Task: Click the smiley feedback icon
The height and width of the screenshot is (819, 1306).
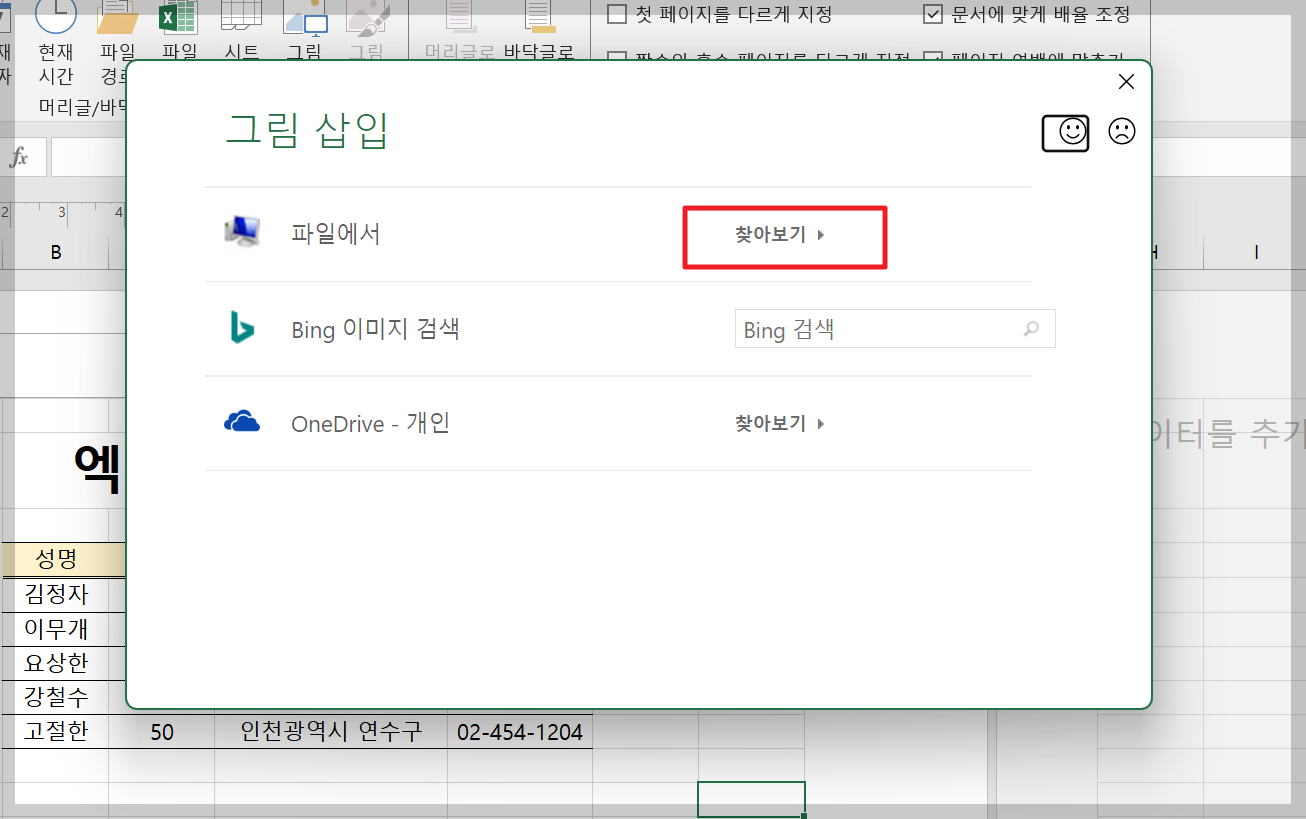Action: click(1066, 131)
